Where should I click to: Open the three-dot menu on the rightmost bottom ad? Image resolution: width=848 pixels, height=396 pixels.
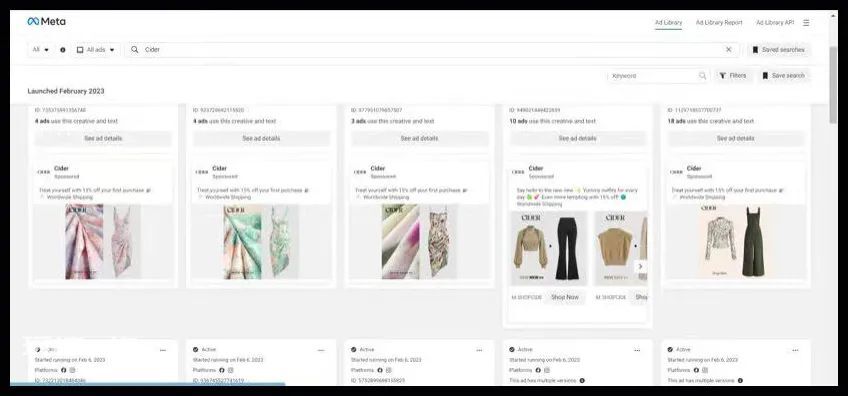pyautogui.click(x=795, y=351)
